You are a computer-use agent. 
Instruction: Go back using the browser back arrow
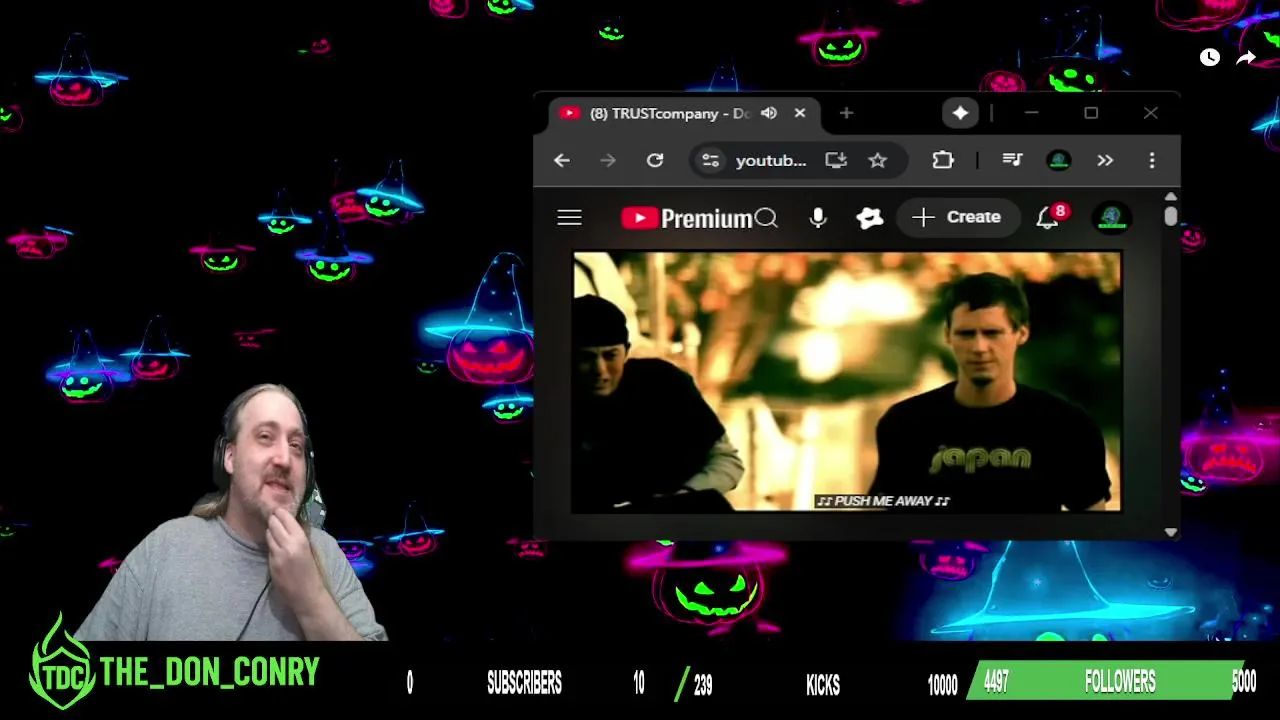(562, 160)
